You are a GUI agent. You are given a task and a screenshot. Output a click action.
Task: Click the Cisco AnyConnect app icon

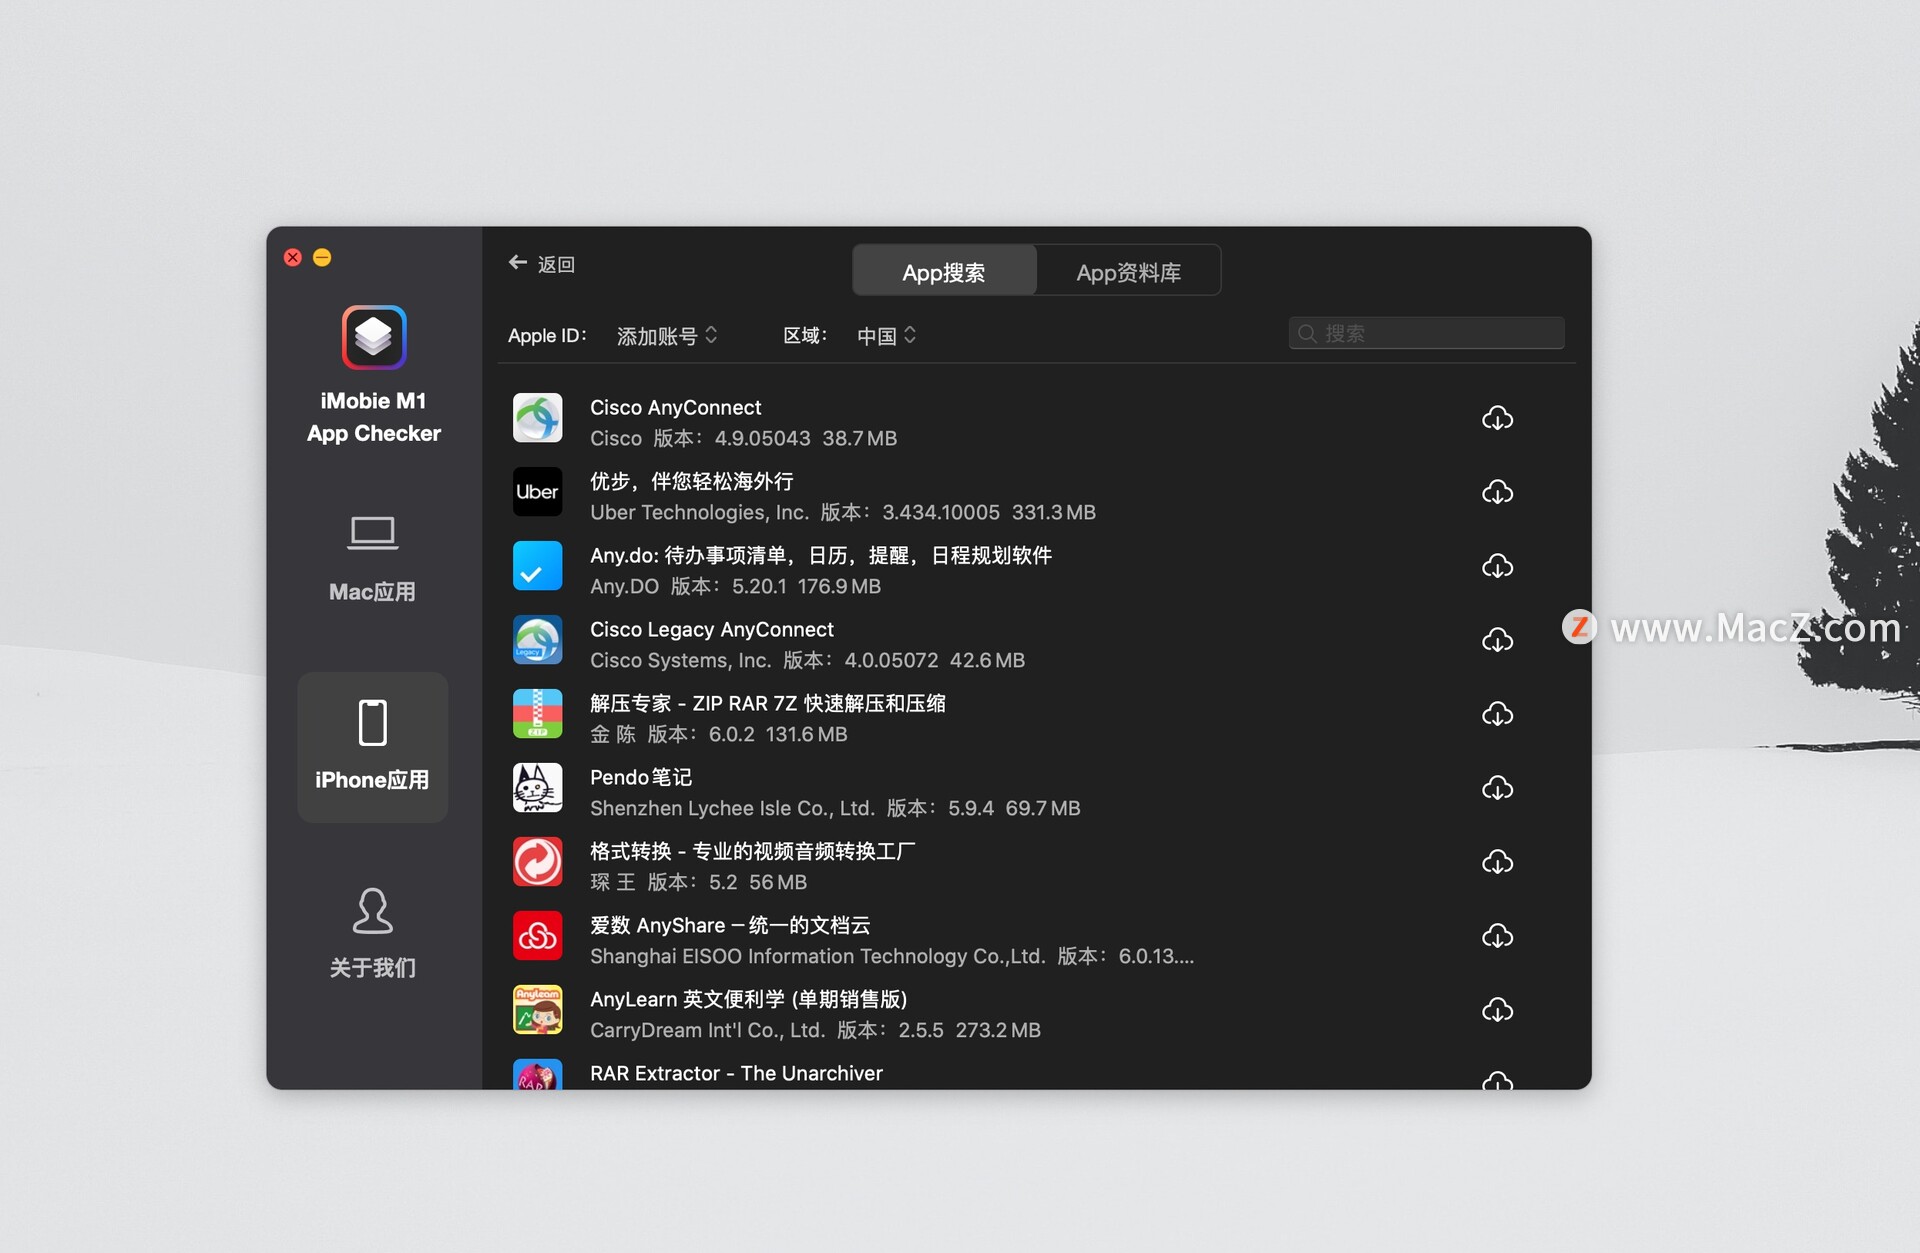tap(538, 418)
